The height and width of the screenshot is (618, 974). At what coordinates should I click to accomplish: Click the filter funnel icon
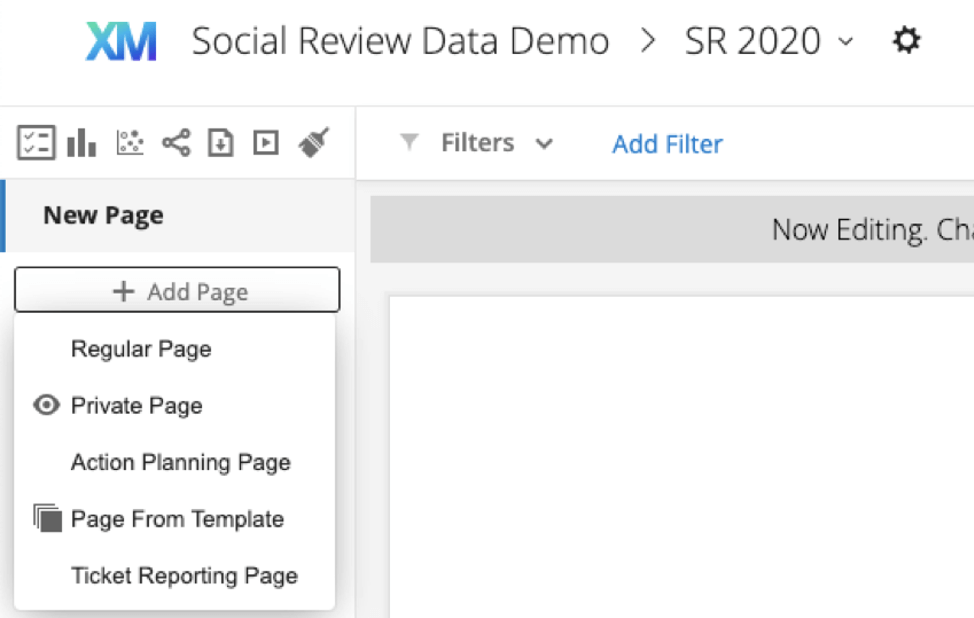coord(410,143)
